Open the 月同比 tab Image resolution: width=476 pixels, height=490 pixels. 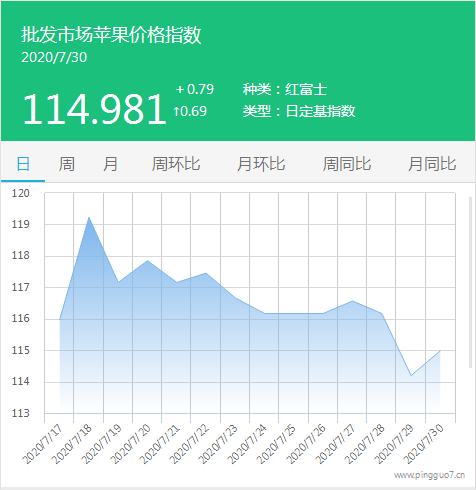pos(432,164)
